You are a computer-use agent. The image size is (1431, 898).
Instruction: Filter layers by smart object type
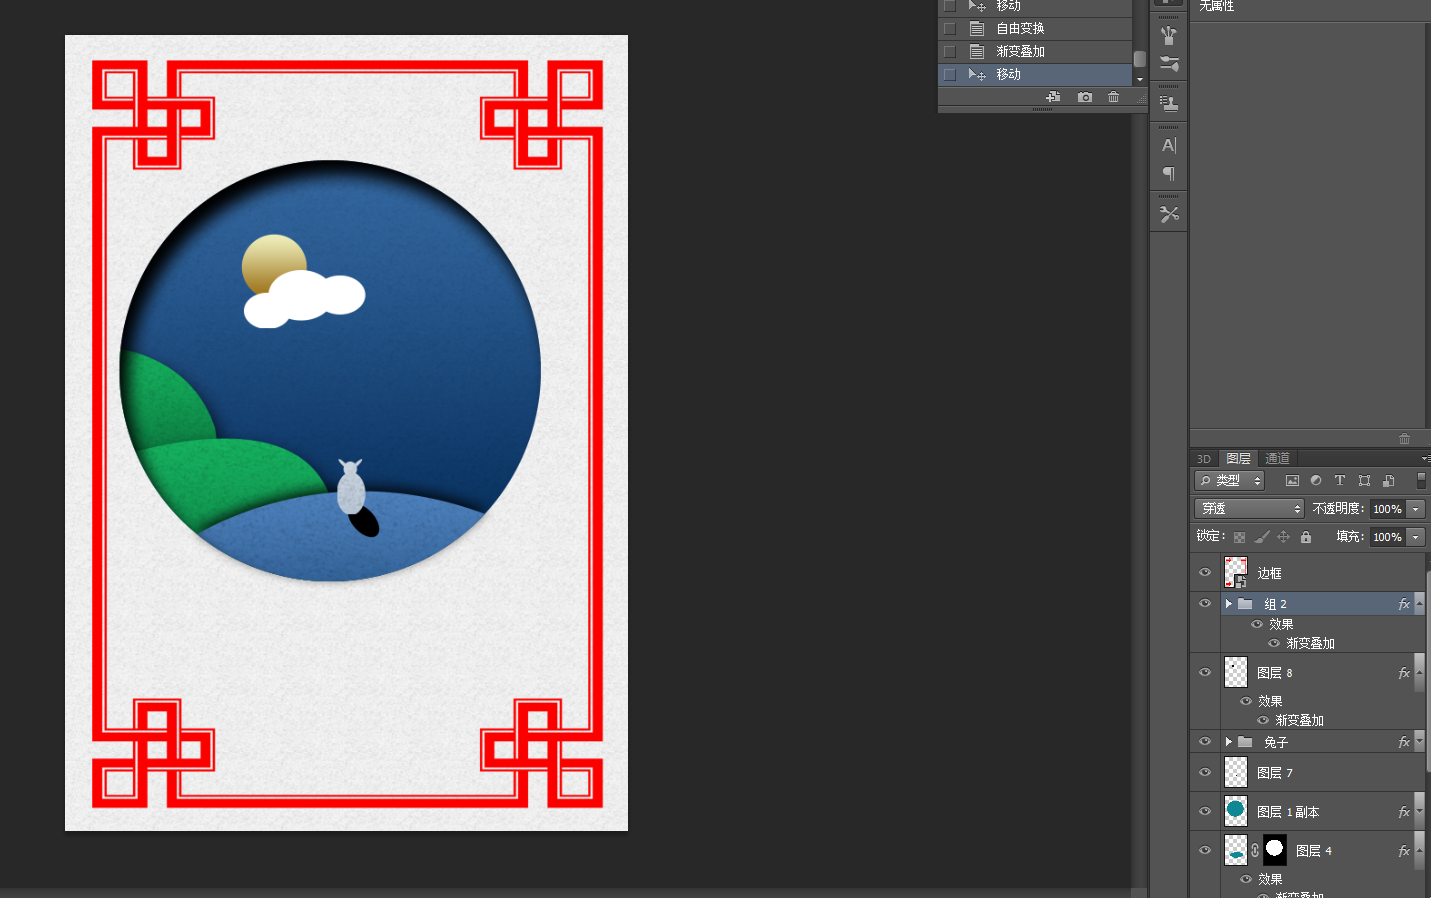(x=1388, y=481)
